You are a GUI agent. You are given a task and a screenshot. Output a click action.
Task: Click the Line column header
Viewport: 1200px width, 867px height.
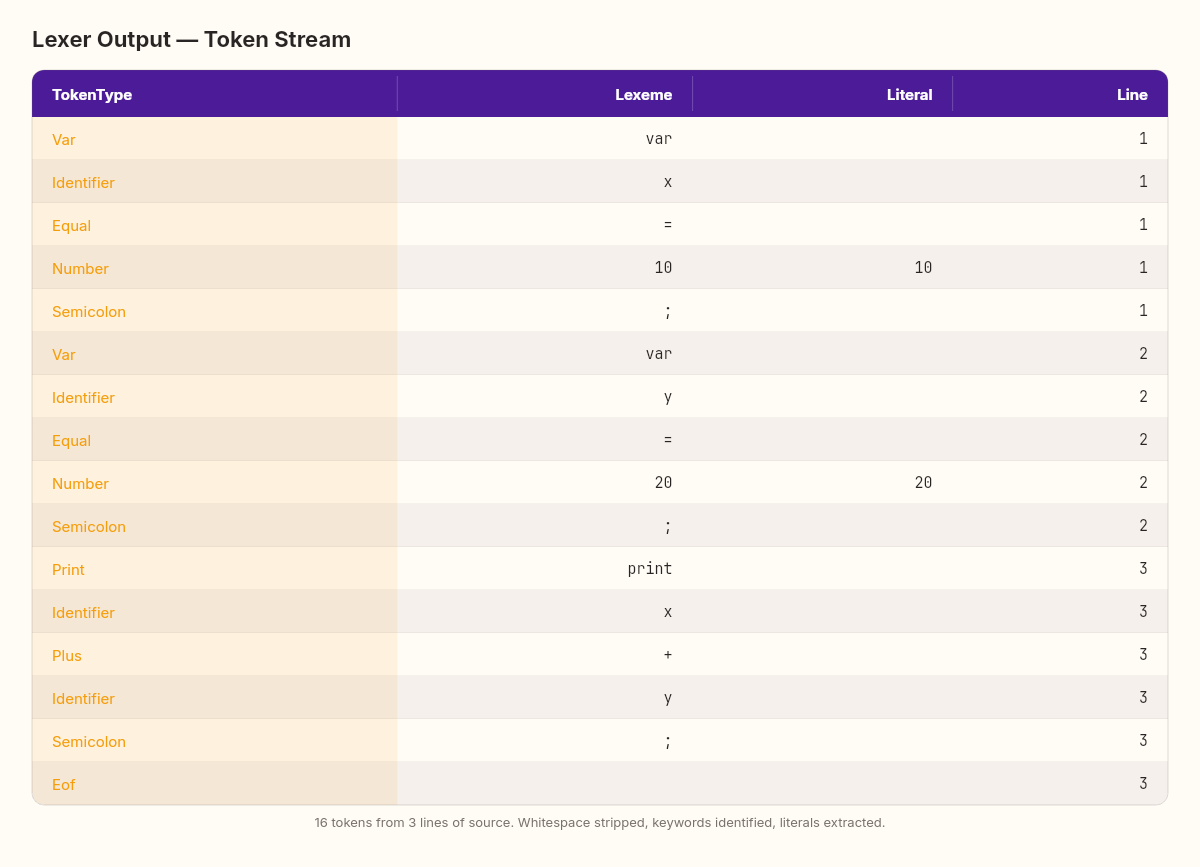[x=1060, y=95]
